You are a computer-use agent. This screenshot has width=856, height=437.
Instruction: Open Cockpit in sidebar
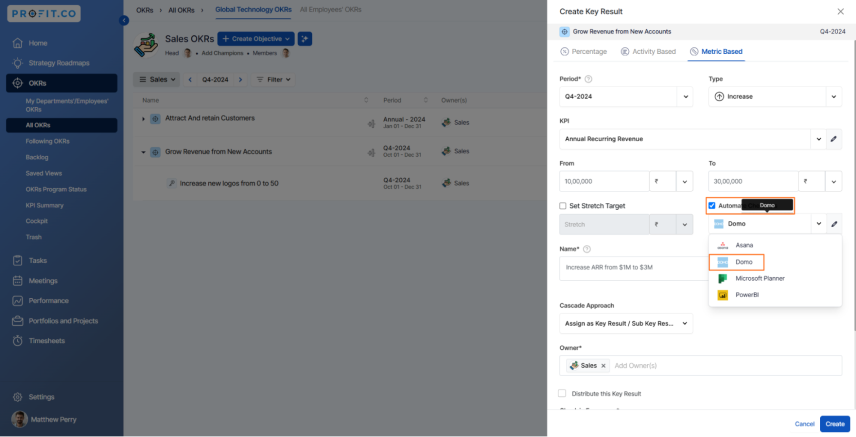coord(37,221)
